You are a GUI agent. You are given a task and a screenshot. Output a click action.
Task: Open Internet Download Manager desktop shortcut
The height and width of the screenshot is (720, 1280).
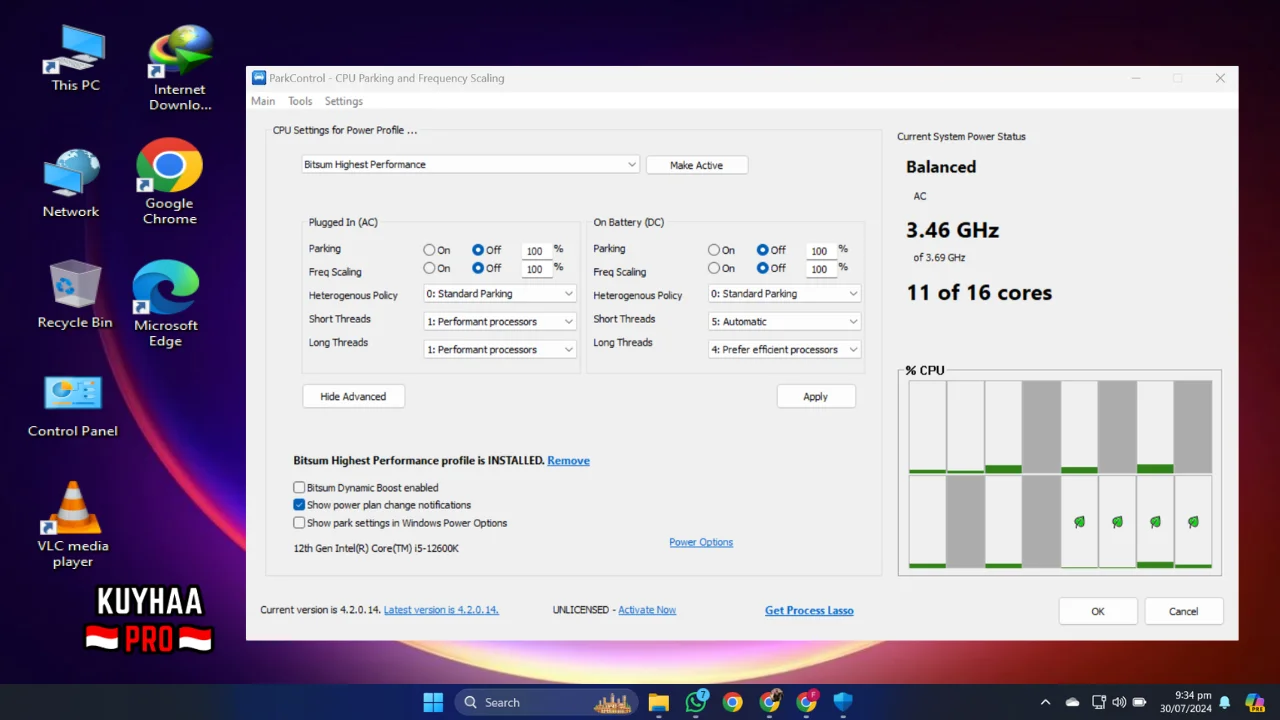(x=180, y=68)
